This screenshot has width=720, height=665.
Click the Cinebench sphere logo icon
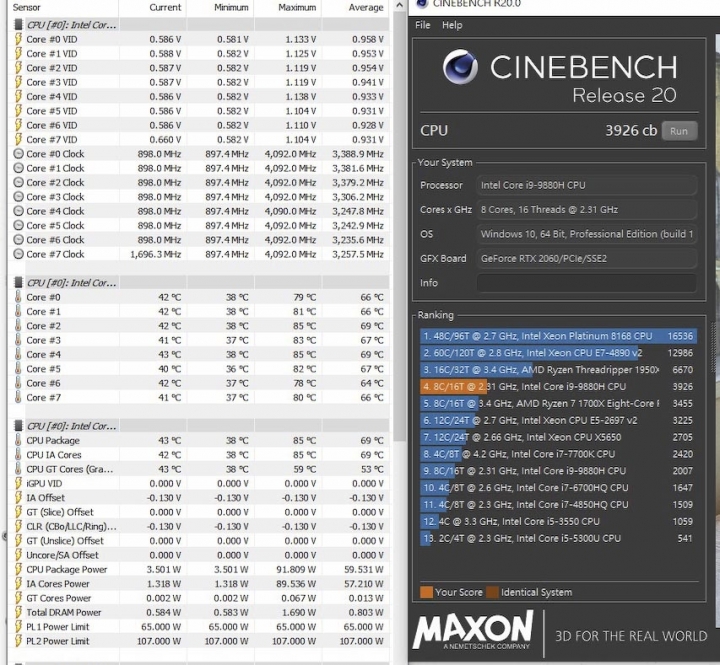coord(460,67)
